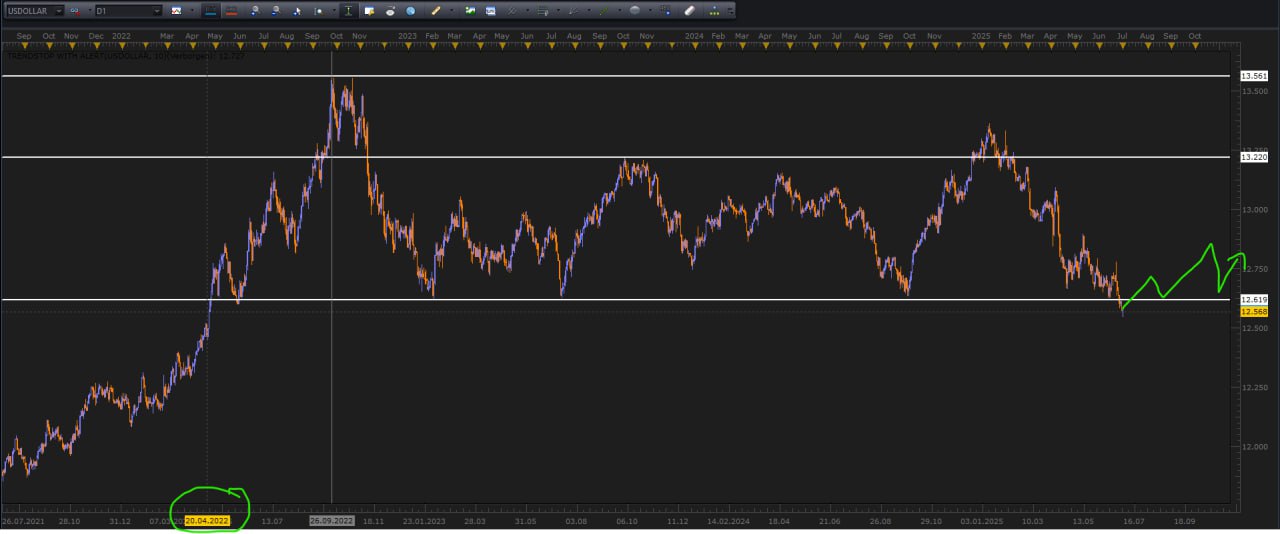Click the 12.250 price axis value

point(1254,387)
